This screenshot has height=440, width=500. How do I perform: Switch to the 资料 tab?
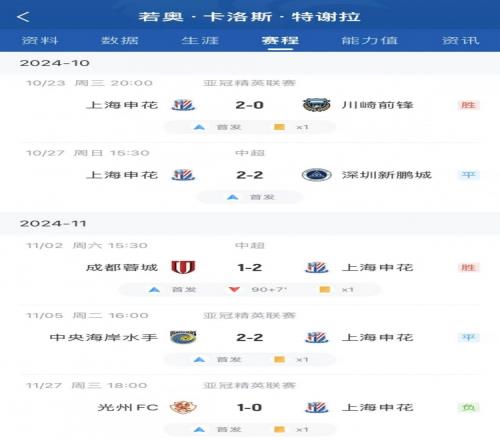pyautogui.click(x=40, y=40)
